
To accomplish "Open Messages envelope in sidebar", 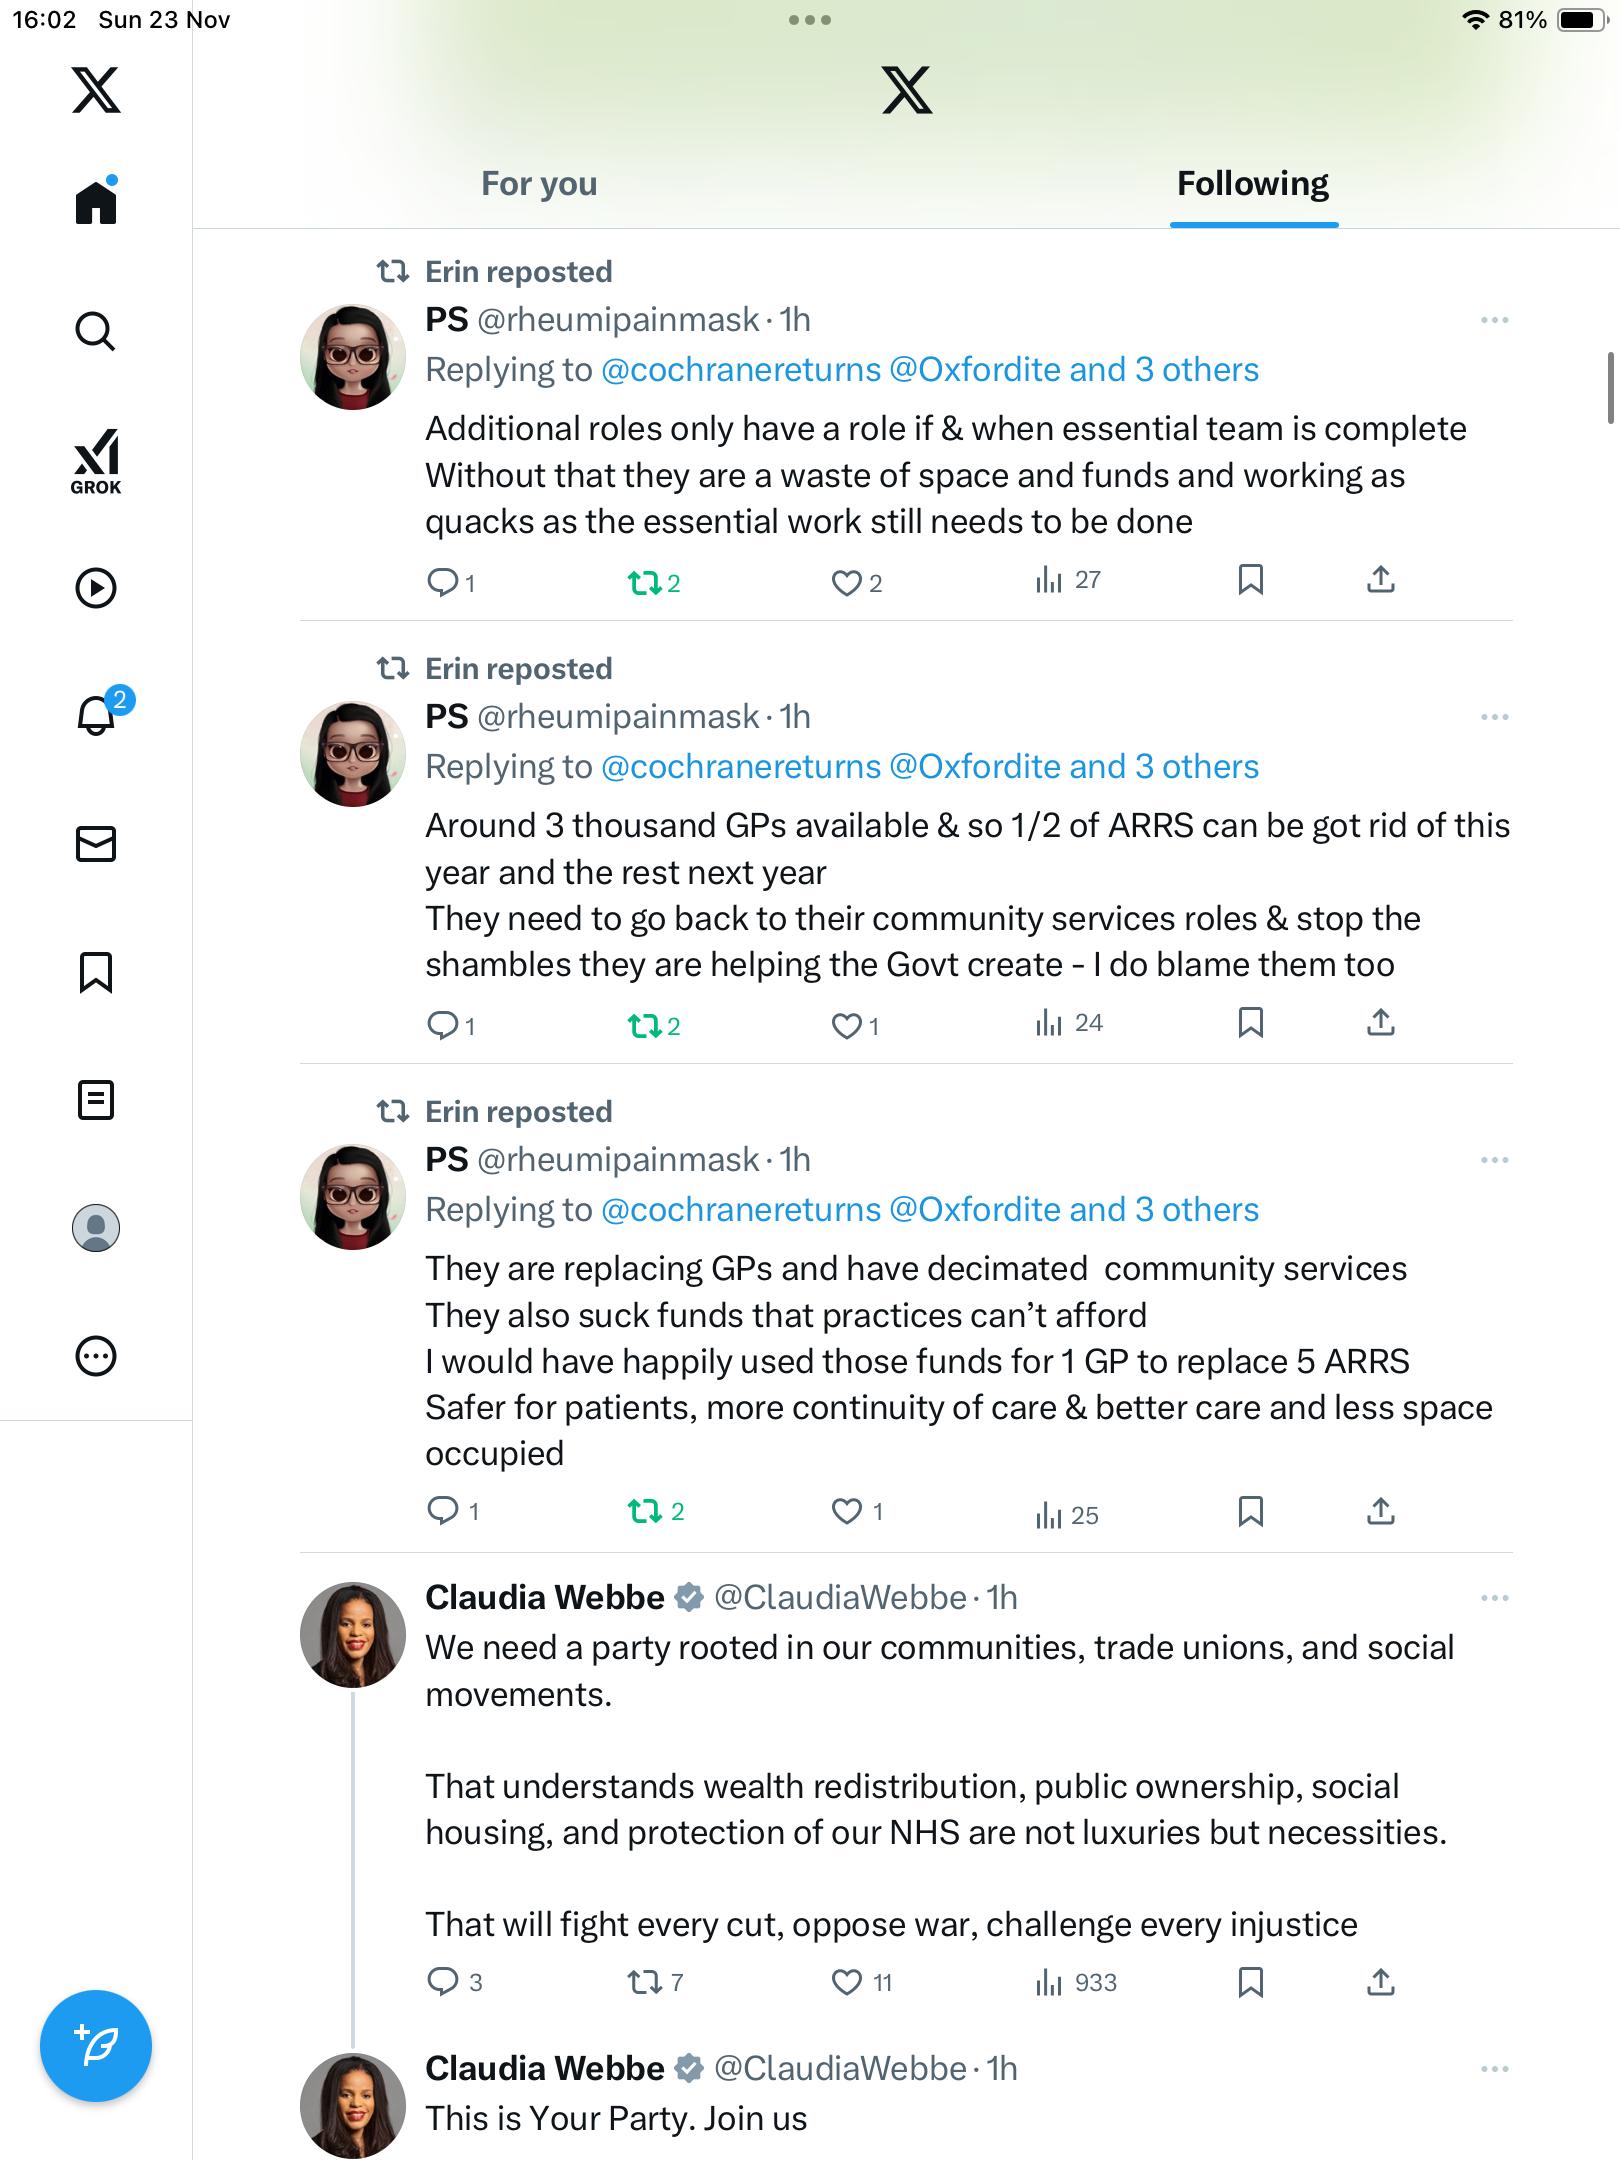I will [96, 844].
